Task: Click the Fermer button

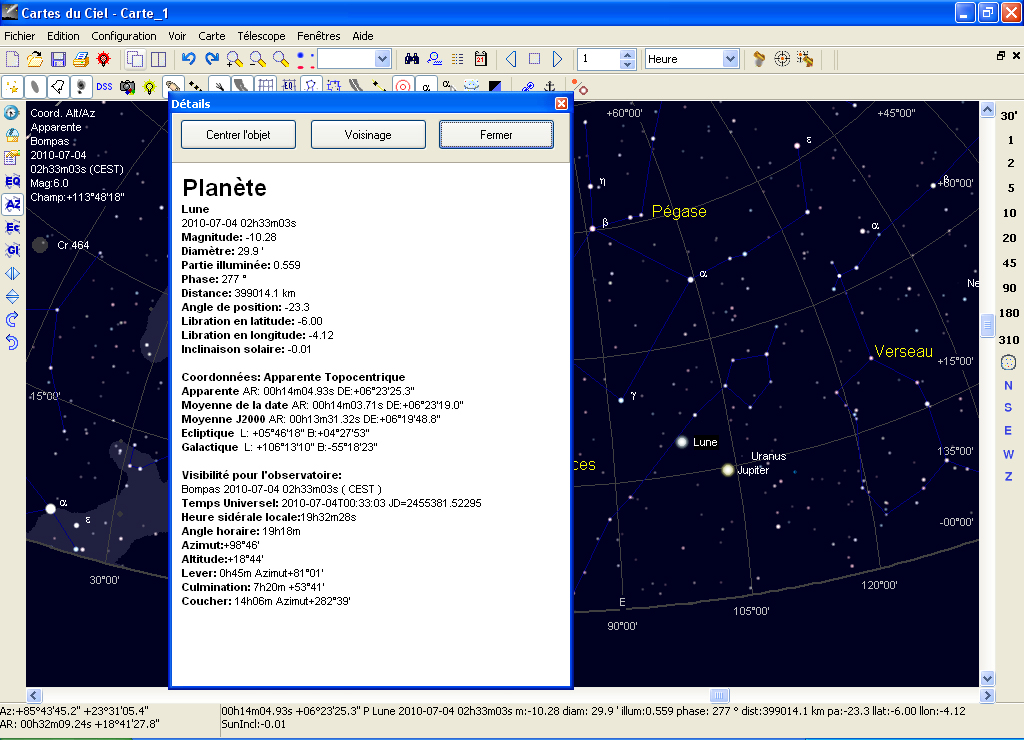Action: click(496, 135)
